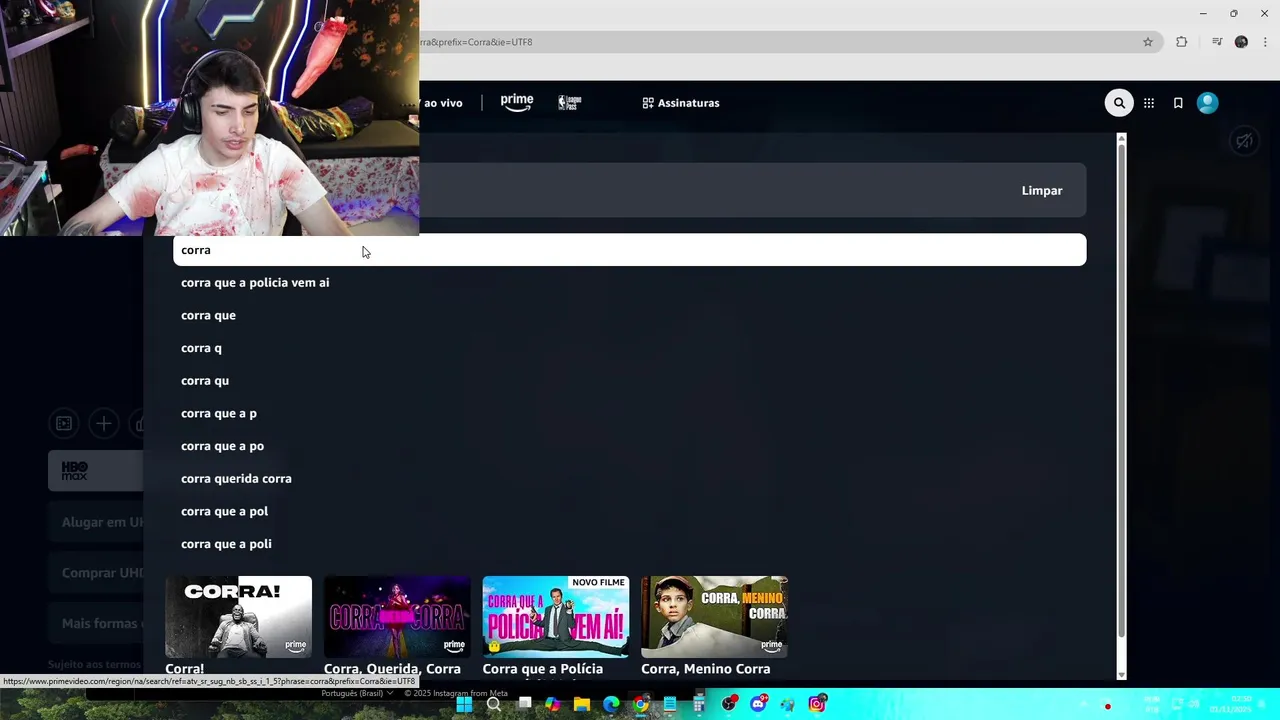Click the add-to-list plus icon
This screenshot has height=720, width=1280.
coord(103,424)
